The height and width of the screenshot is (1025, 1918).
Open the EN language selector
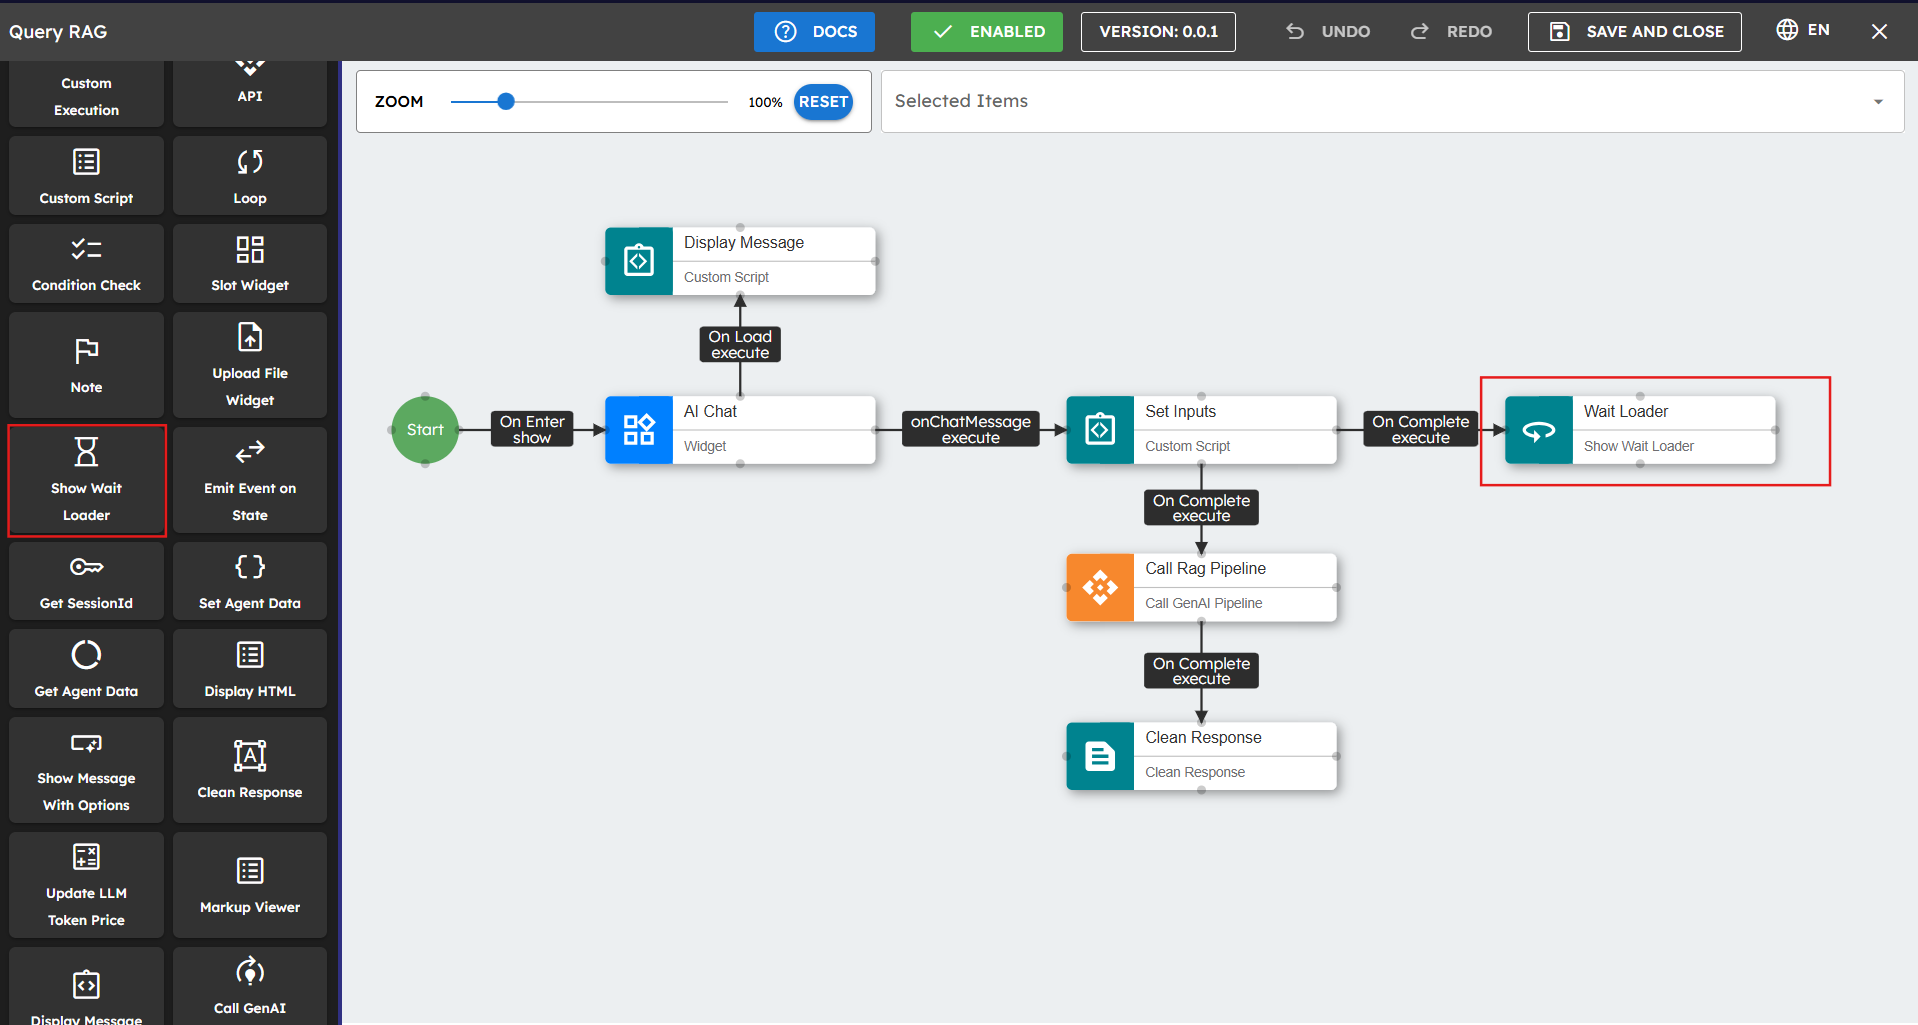click(x=1803, y=30)
